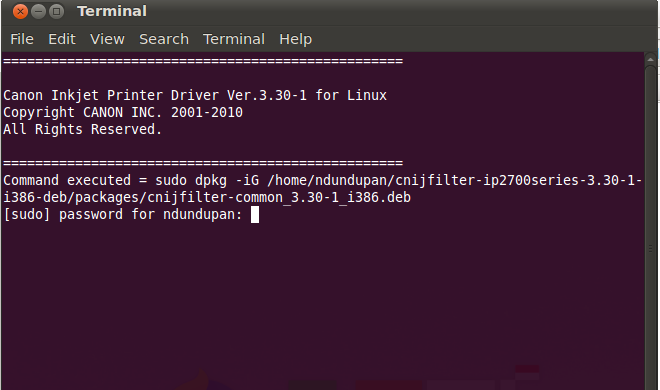Open the Help menu
Screen dimensions: 660x390
(x=295, y=39)
